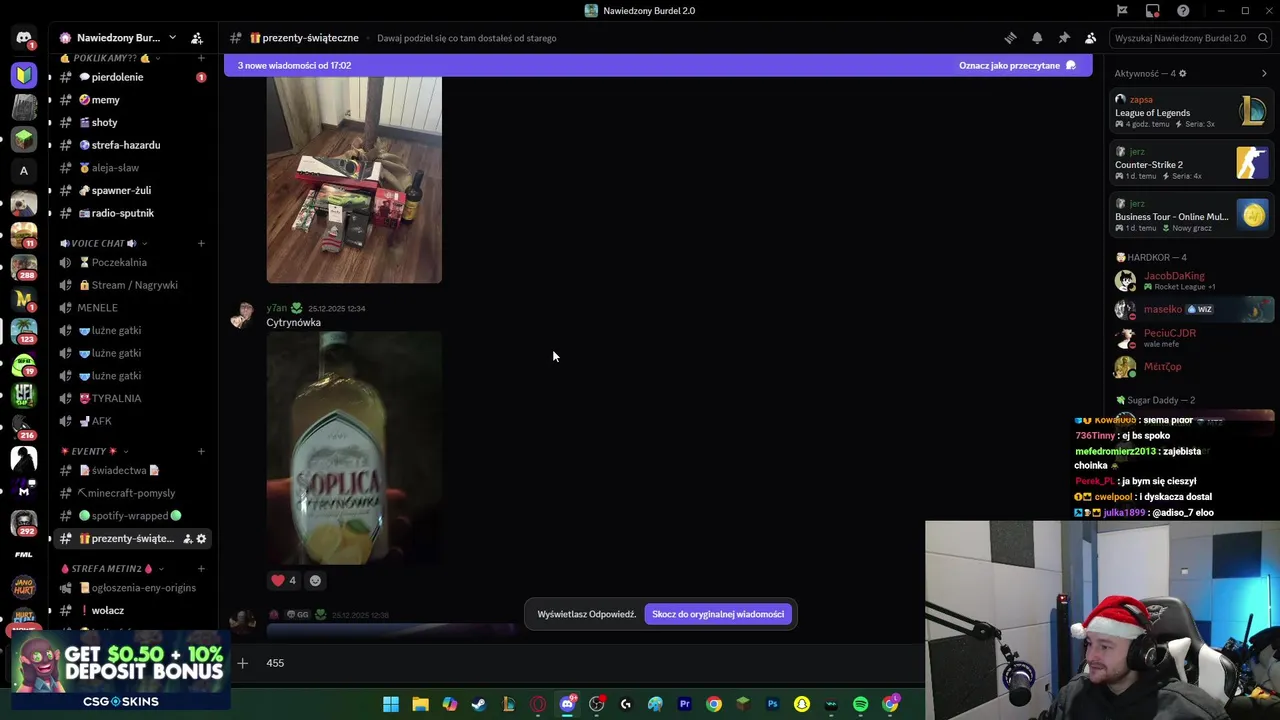Create invite icon on prezenty-świąteczne channel
Viewport: 1280px width, 720px height.
tap(187, 539)
